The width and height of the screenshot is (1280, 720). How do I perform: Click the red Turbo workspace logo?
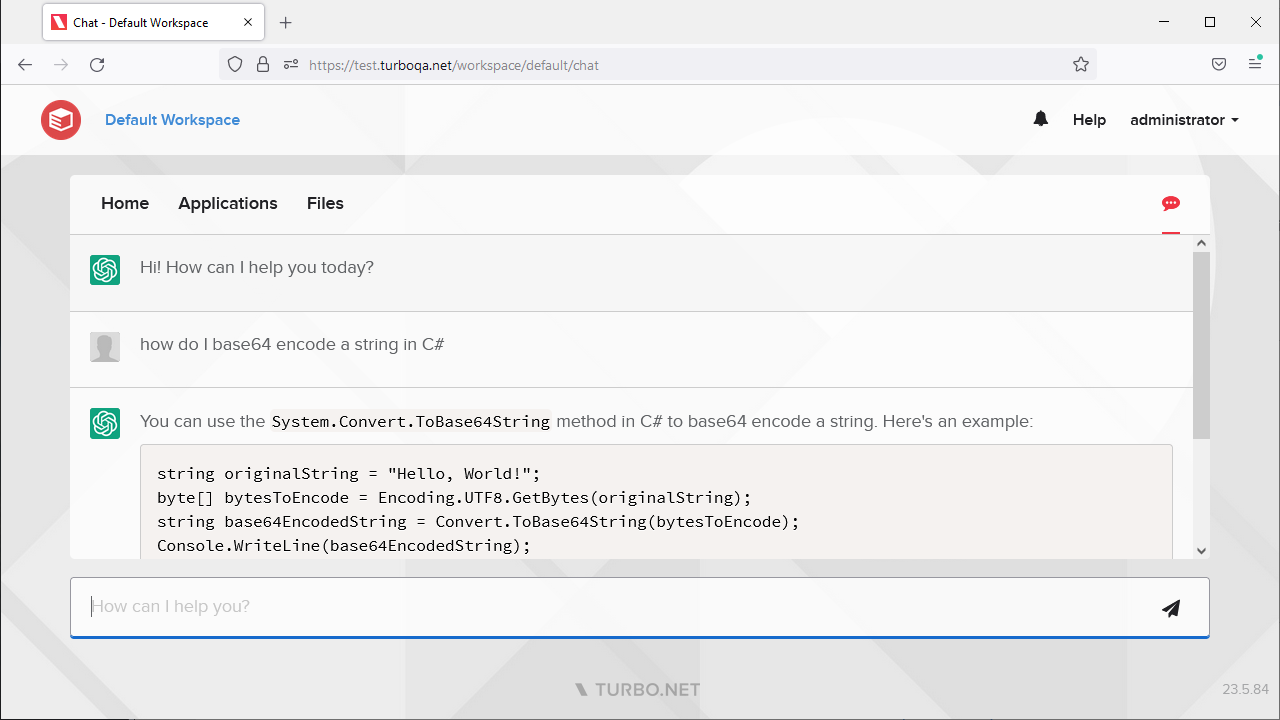[x=61, y=120]
